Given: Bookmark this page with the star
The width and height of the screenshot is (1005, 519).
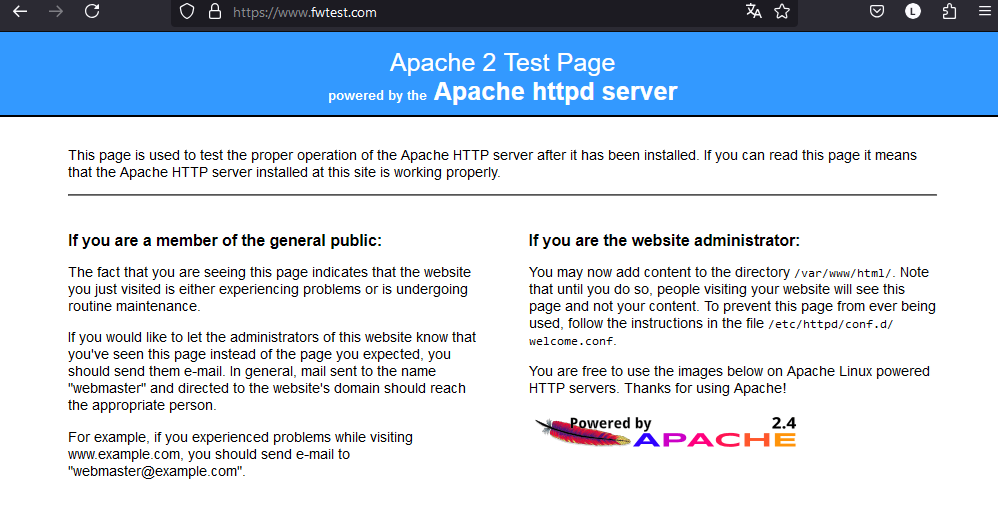Looking at the screenshot, I should [782, 12].
